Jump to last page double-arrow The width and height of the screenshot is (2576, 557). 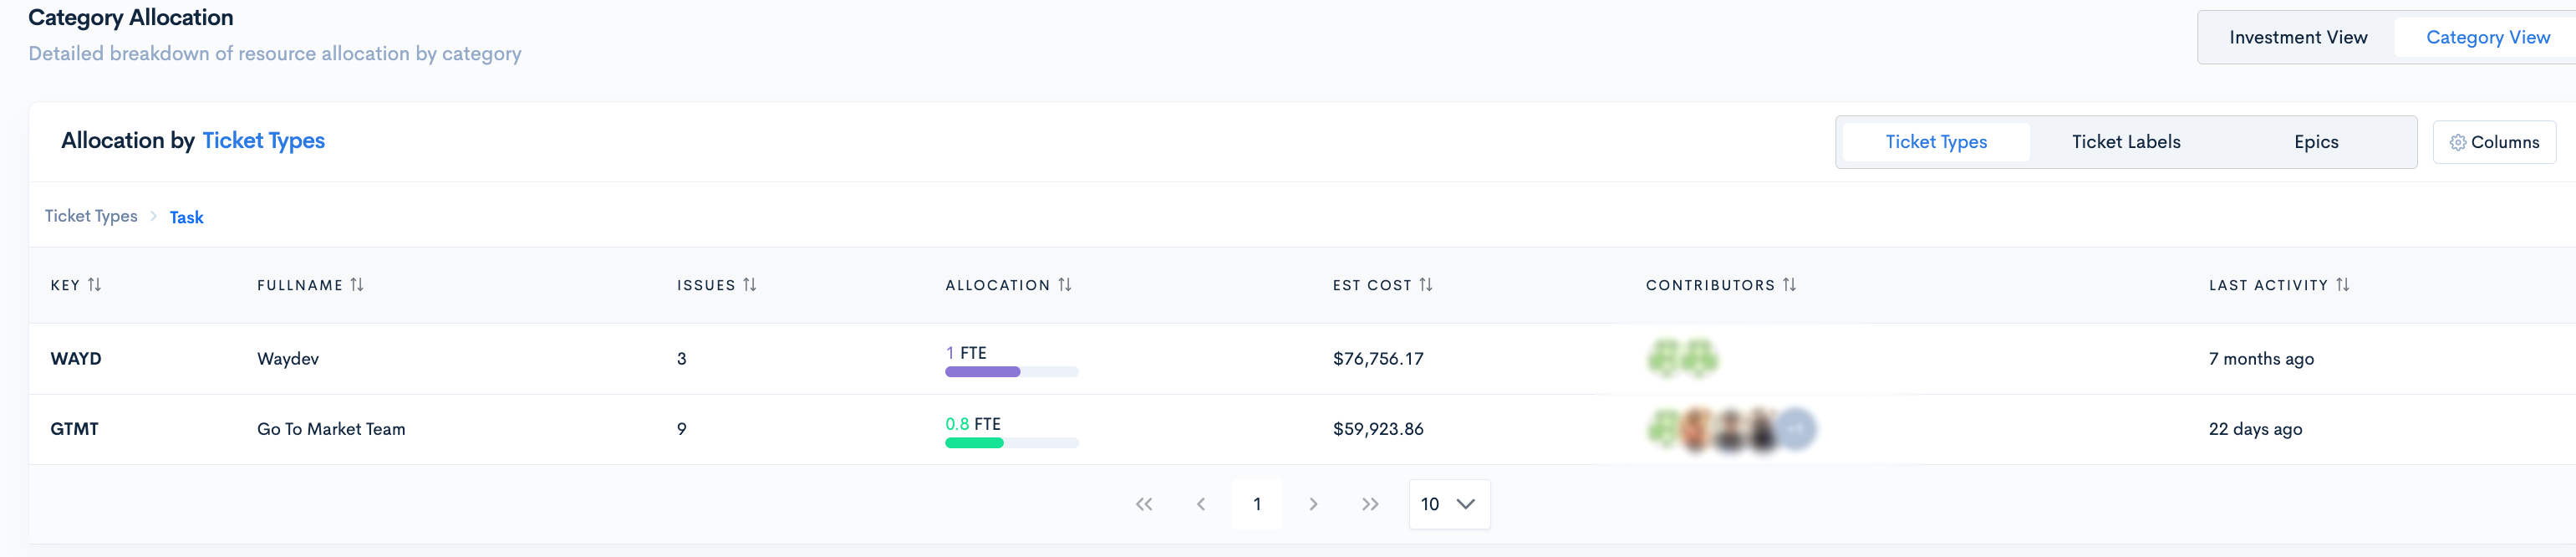coord(1370,504)
